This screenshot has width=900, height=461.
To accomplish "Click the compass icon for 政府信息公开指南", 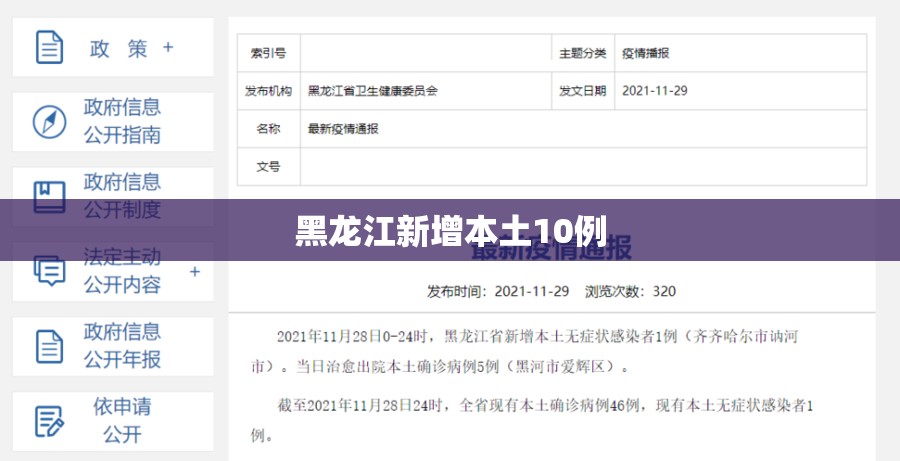I will pos(49,122).
